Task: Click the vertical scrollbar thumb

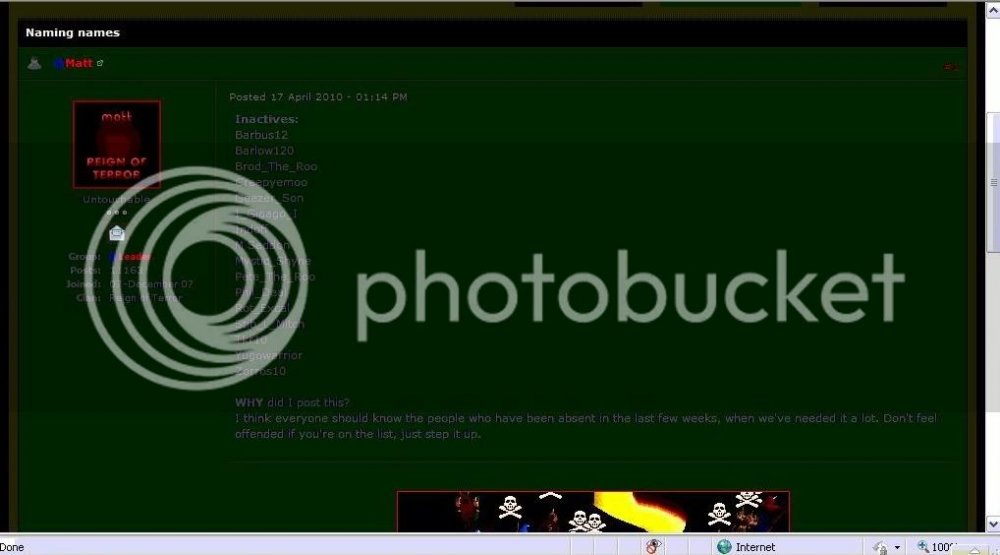Action: coord(993,182)
